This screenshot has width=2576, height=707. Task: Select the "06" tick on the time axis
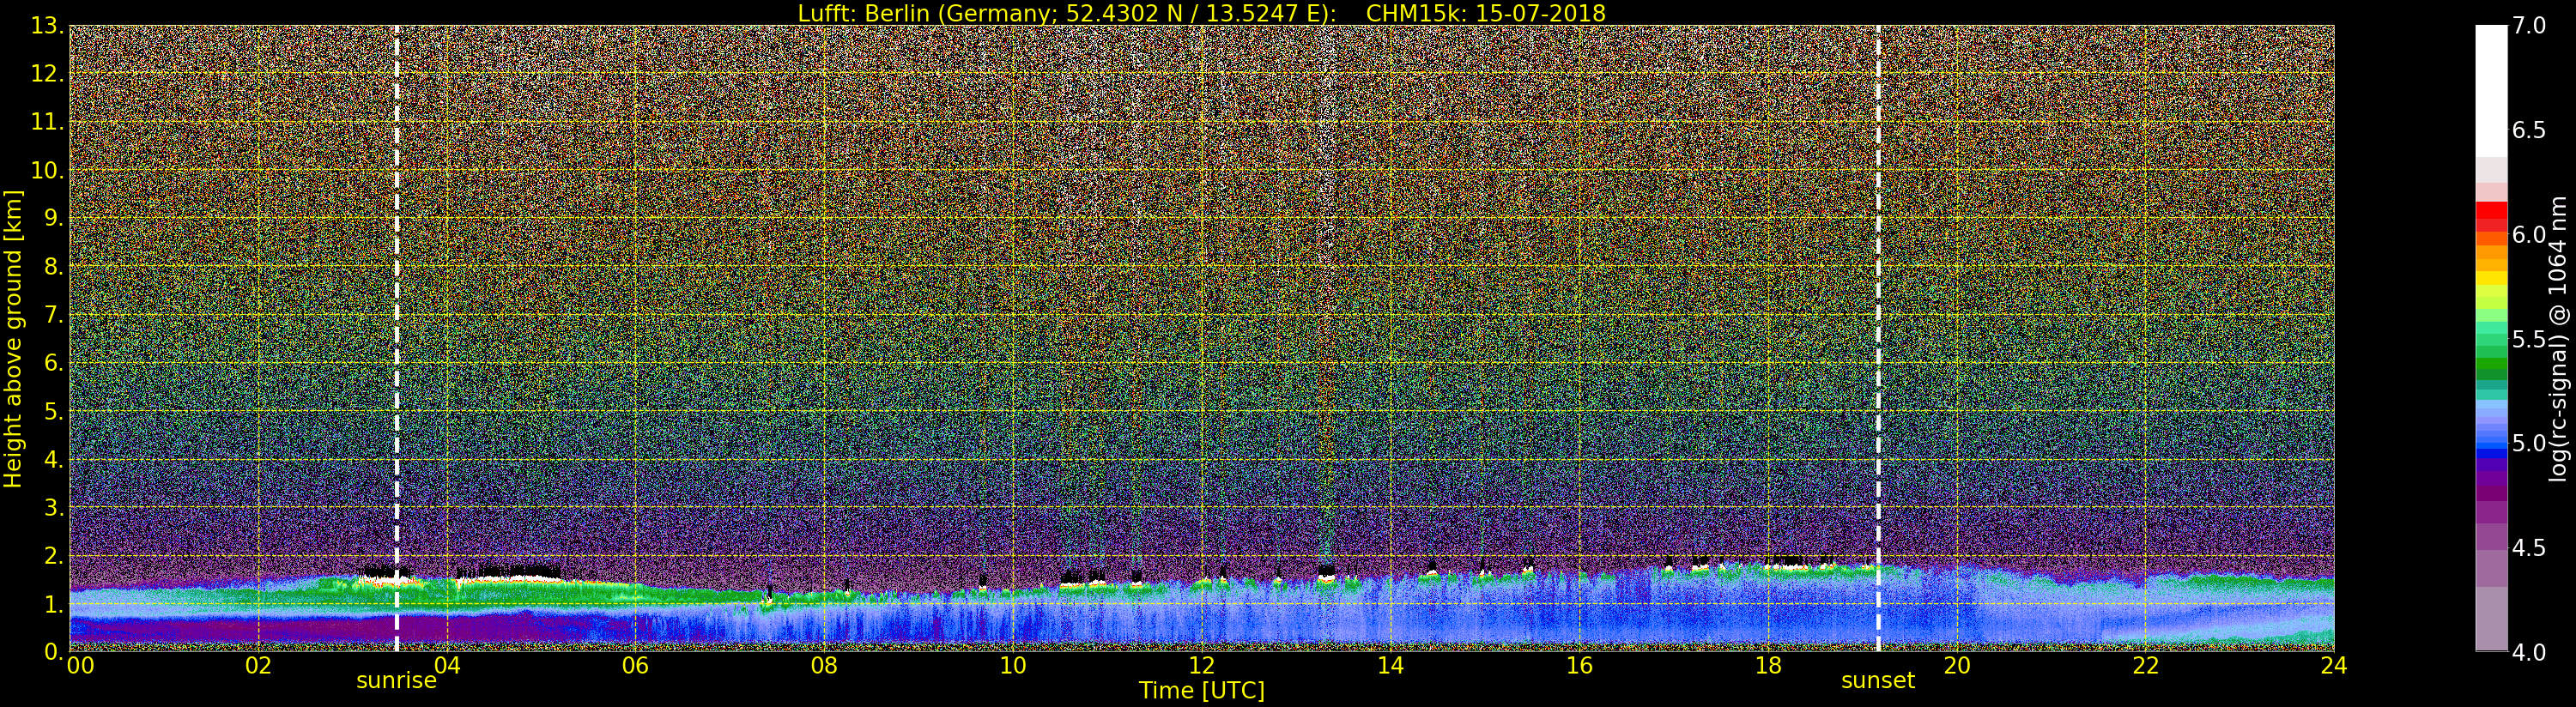click(636, 666)
